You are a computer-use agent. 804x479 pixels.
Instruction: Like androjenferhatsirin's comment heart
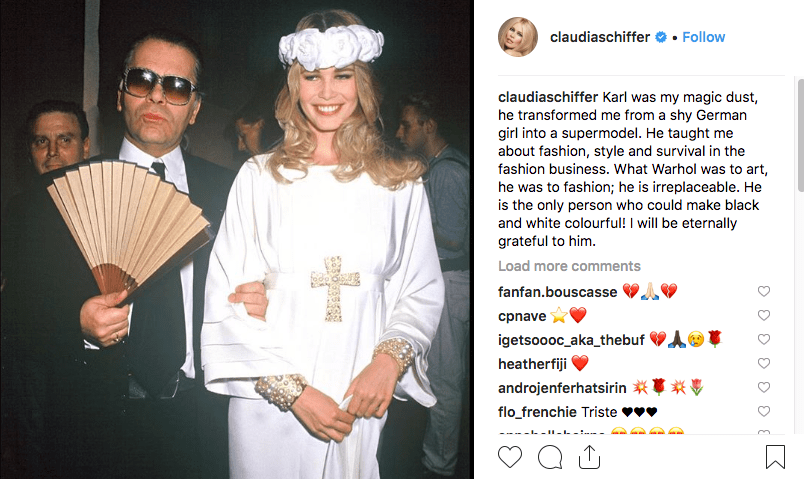(x=763, y=387)
